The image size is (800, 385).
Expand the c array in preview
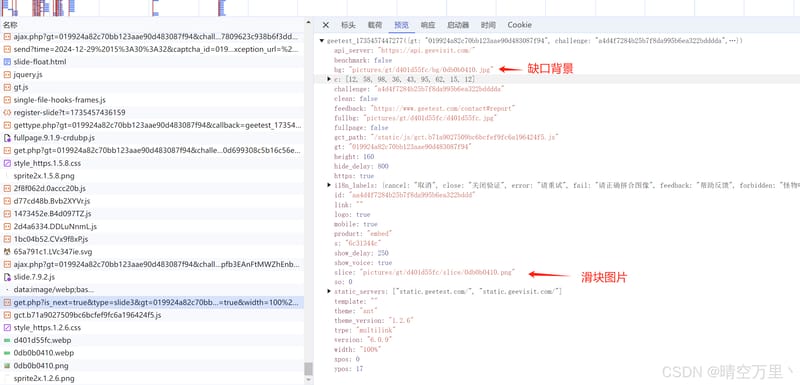pos(329,79)
